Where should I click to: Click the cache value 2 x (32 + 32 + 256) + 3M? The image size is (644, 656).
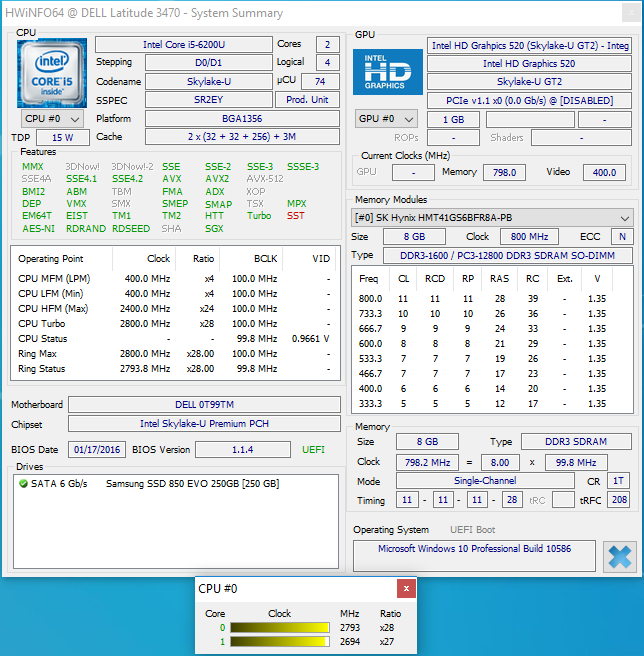pyautogui.click(x=242, y=137)
